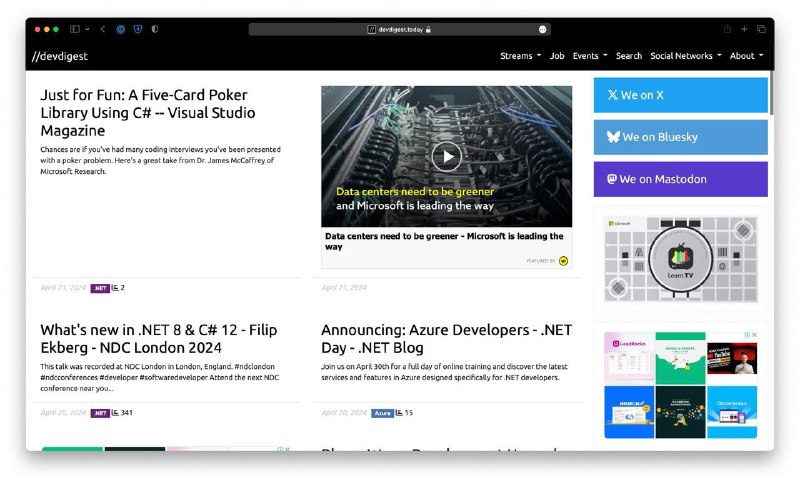Open the We on Mastodon button
Viewport: 800px width, 485px height.
[680, 179]
